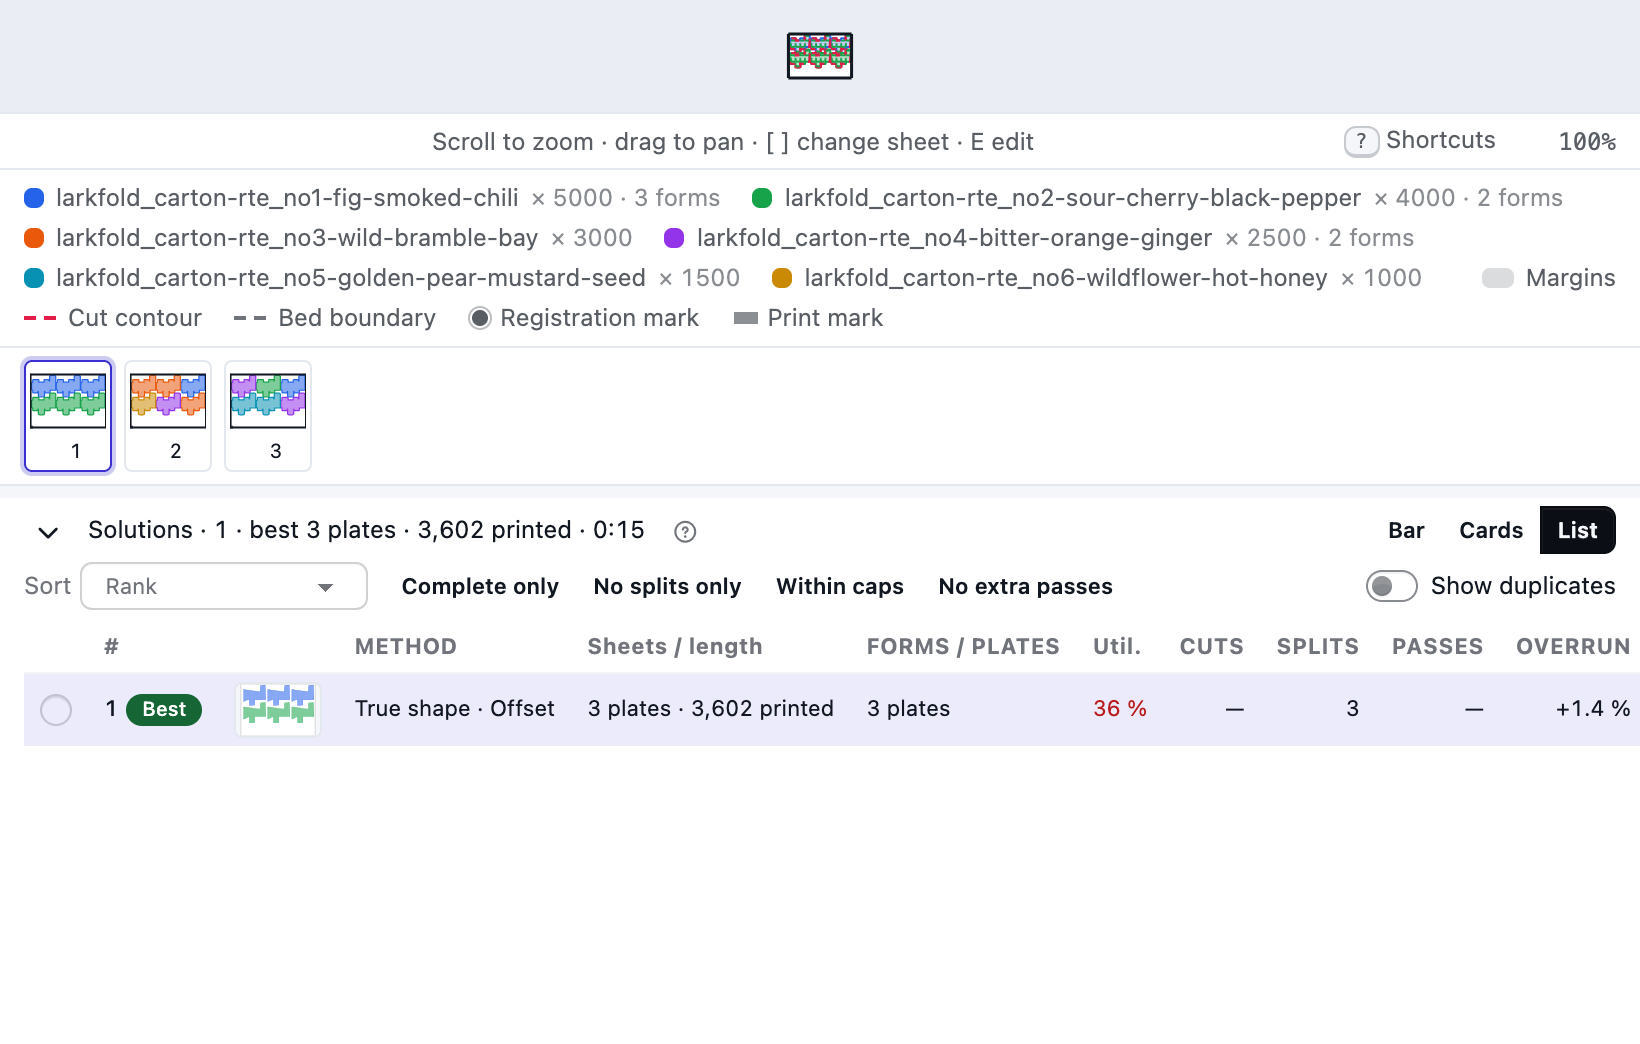
Task: Select sheet 3 thumbnail
Action: pos(268,416)
